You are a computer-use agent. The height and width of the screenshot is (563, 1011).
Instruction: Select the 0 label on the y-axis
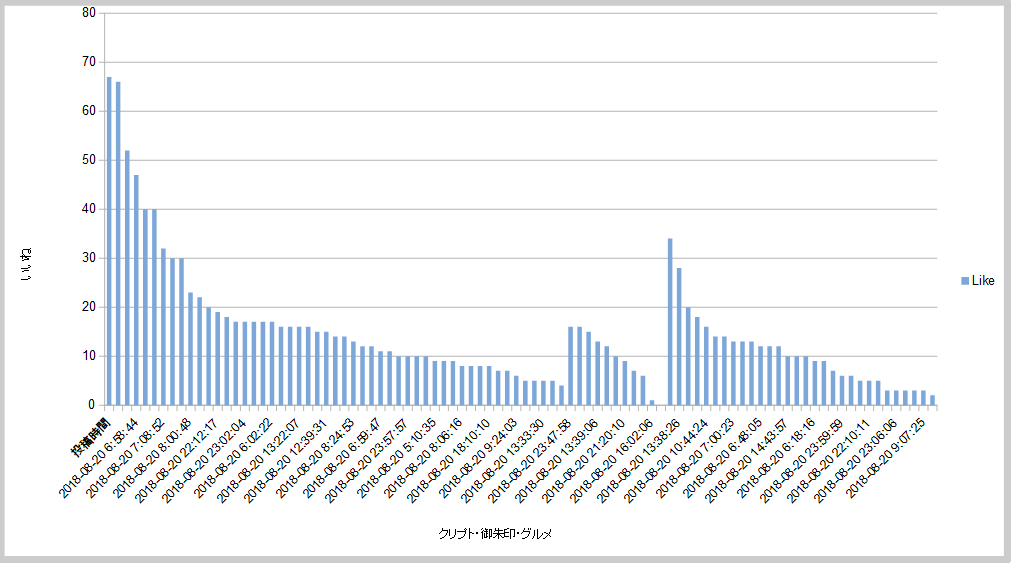pos(93,405)
